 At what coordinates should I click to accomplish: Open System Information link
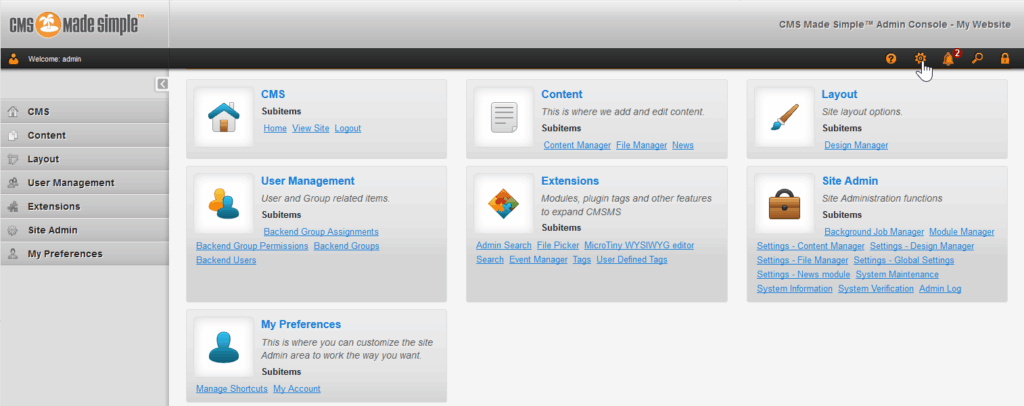tap(795, 289)
